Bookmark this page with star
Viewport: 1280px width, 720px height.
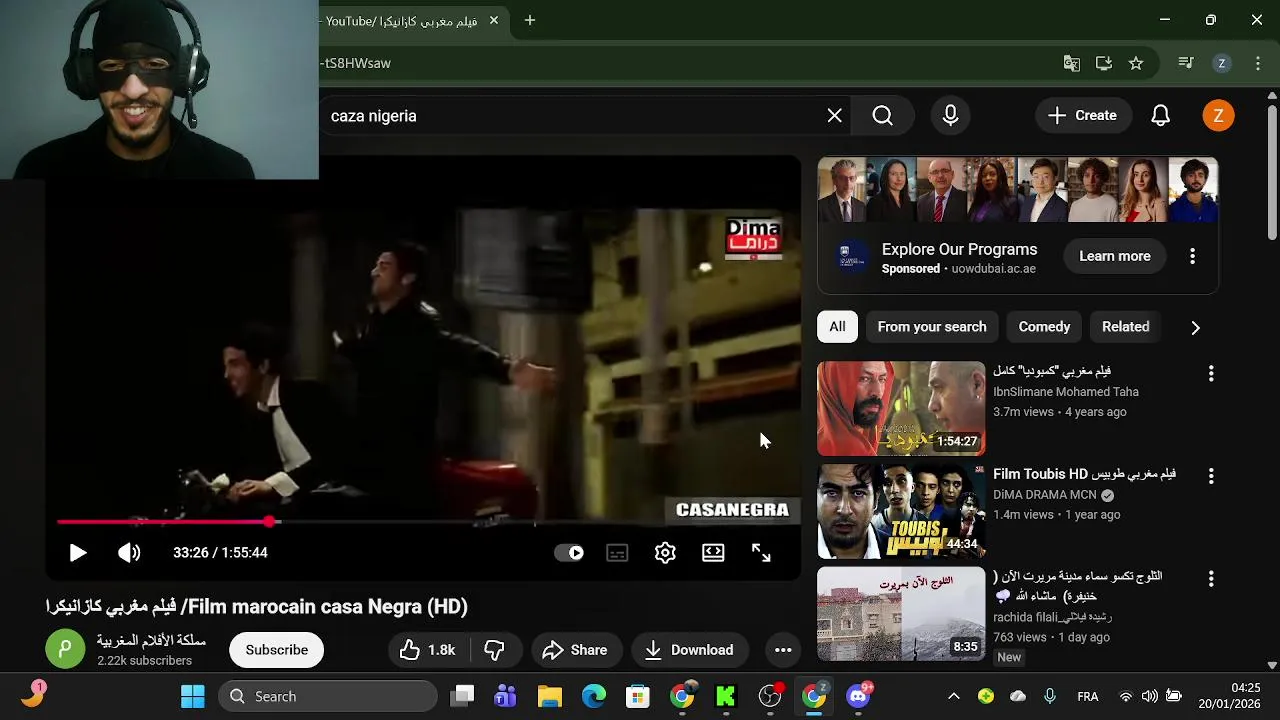[1136, 63]
